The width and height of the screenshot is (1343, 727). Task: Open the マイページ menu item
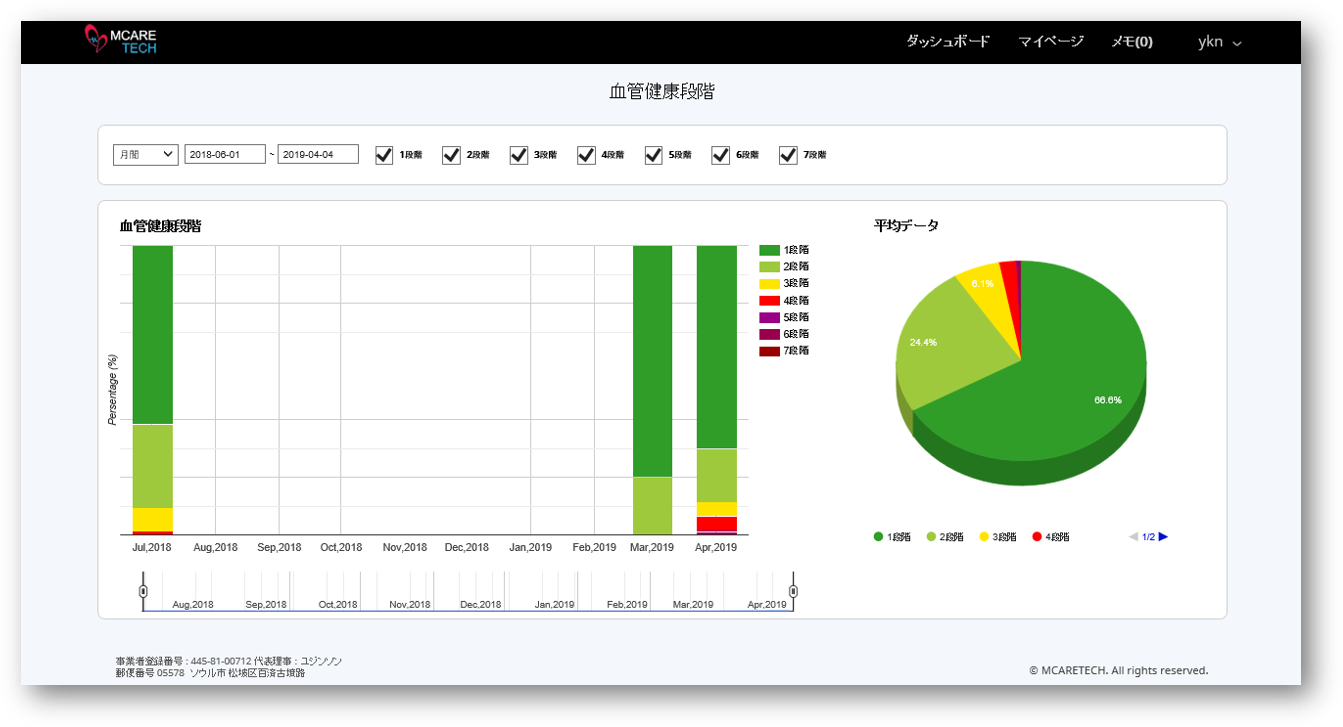[x=1050, y=42]
